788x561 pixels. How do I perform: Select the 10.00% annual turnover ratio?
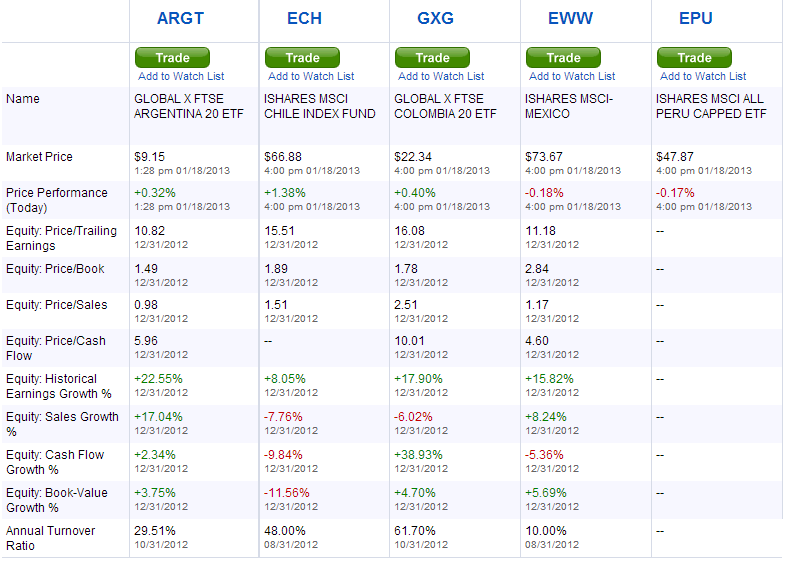(546, 531)
